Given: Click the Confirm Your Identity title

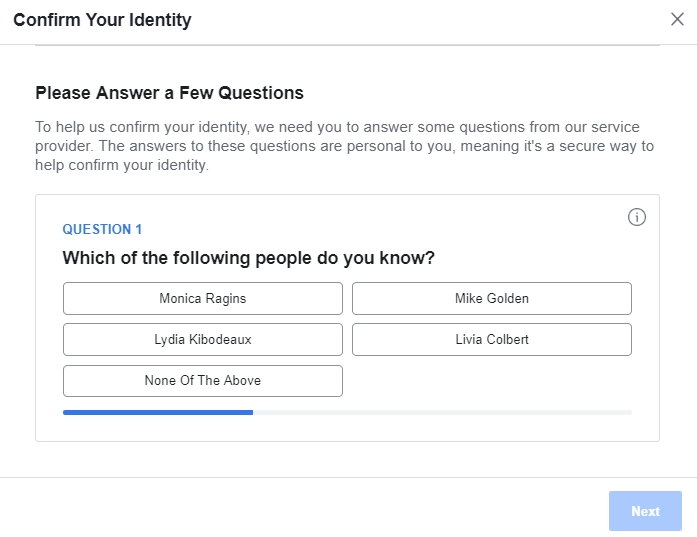Looking at the screenshot, I should pyautogui.click(x=102, y=20).
